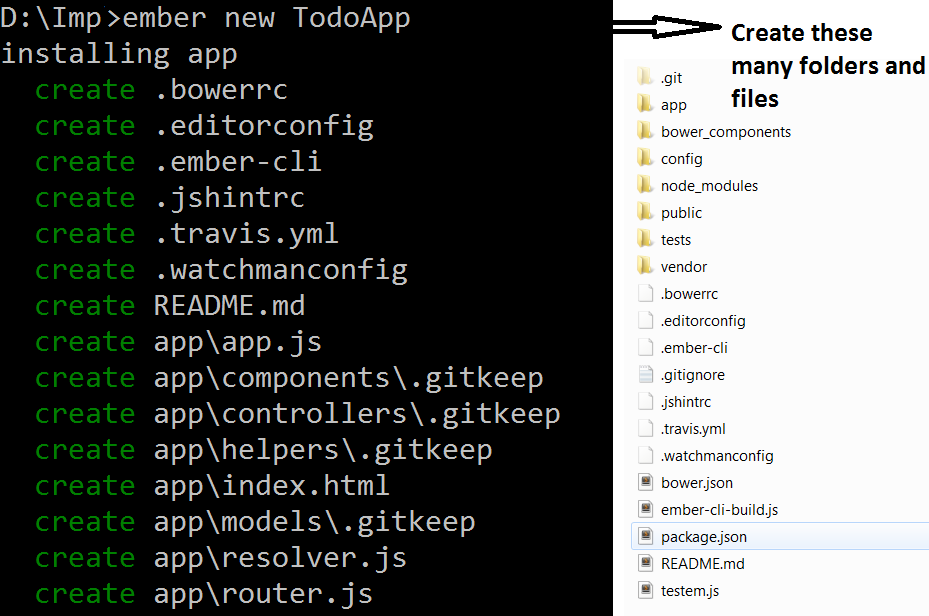
Task: Select the folder name vendor
Action: point(684,267)
